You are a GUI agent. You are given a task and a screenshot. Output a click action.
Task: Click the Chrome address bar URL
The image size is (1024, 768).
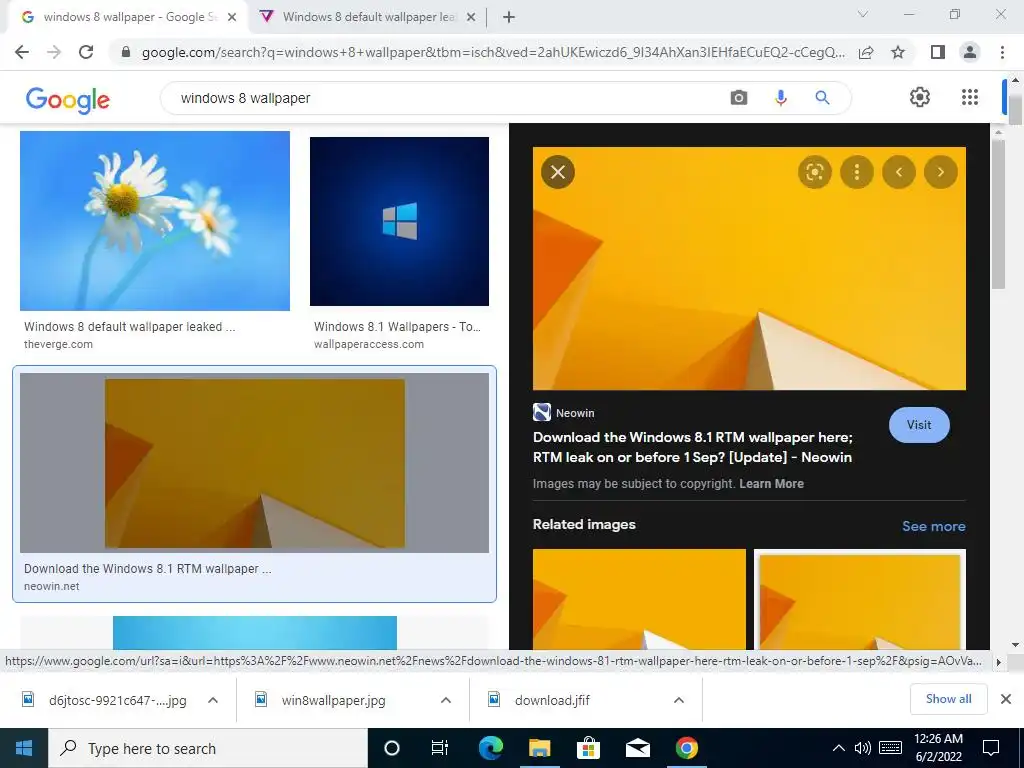(493, 52)
